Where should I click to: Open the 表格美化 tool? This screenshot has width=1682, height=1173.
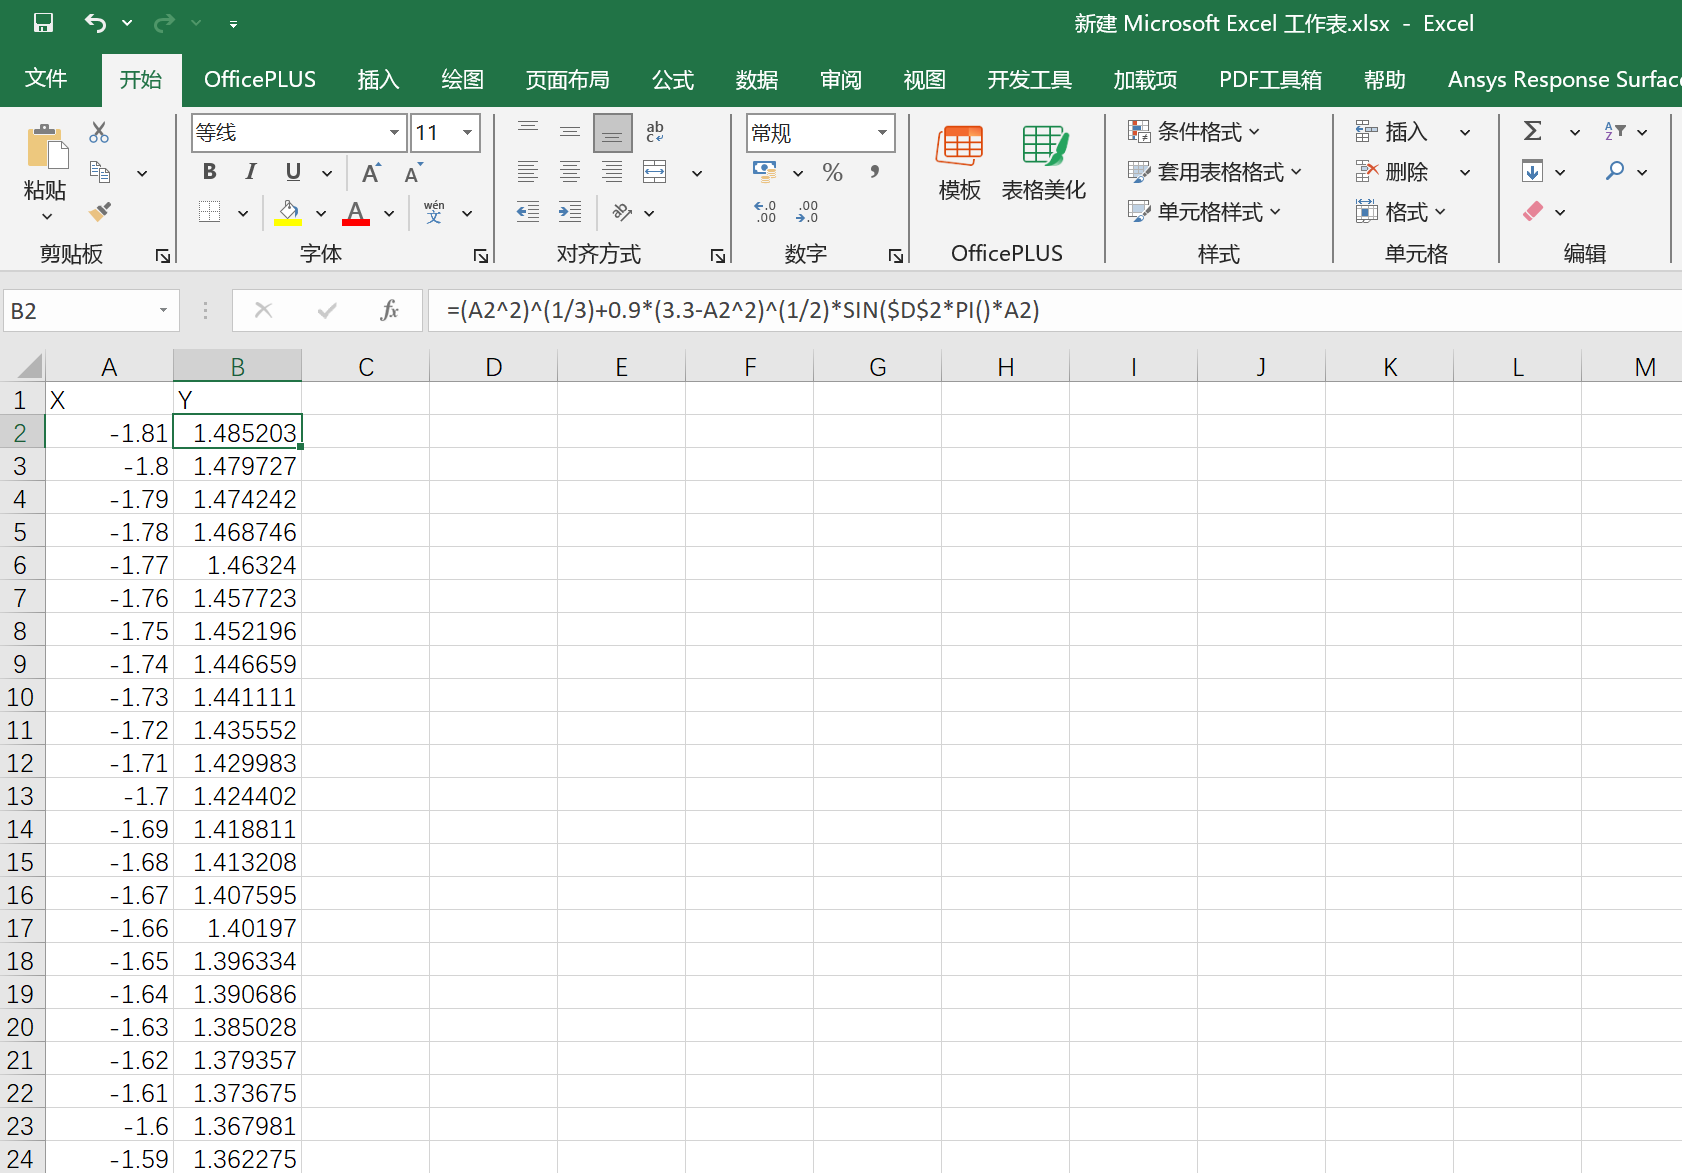[1043, 162]
